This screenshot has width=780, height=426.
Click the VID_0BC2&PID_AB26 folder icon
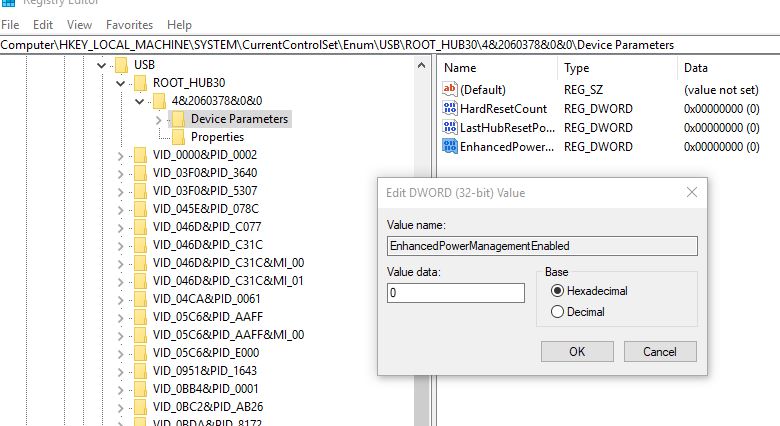[140, 407]
